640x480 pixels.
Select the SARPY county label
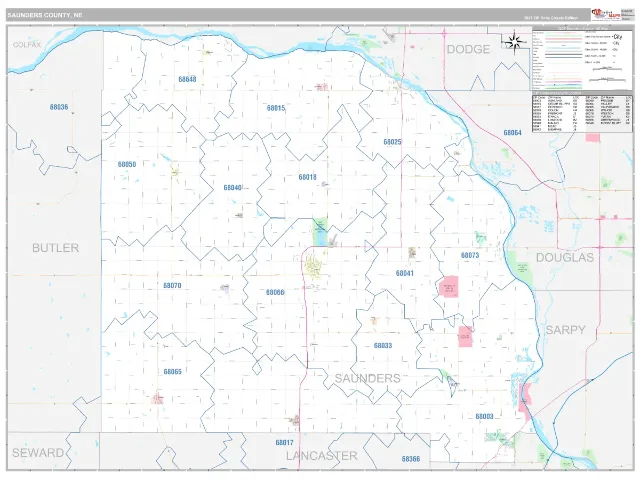pyautogui.click(x=565, y=330)
